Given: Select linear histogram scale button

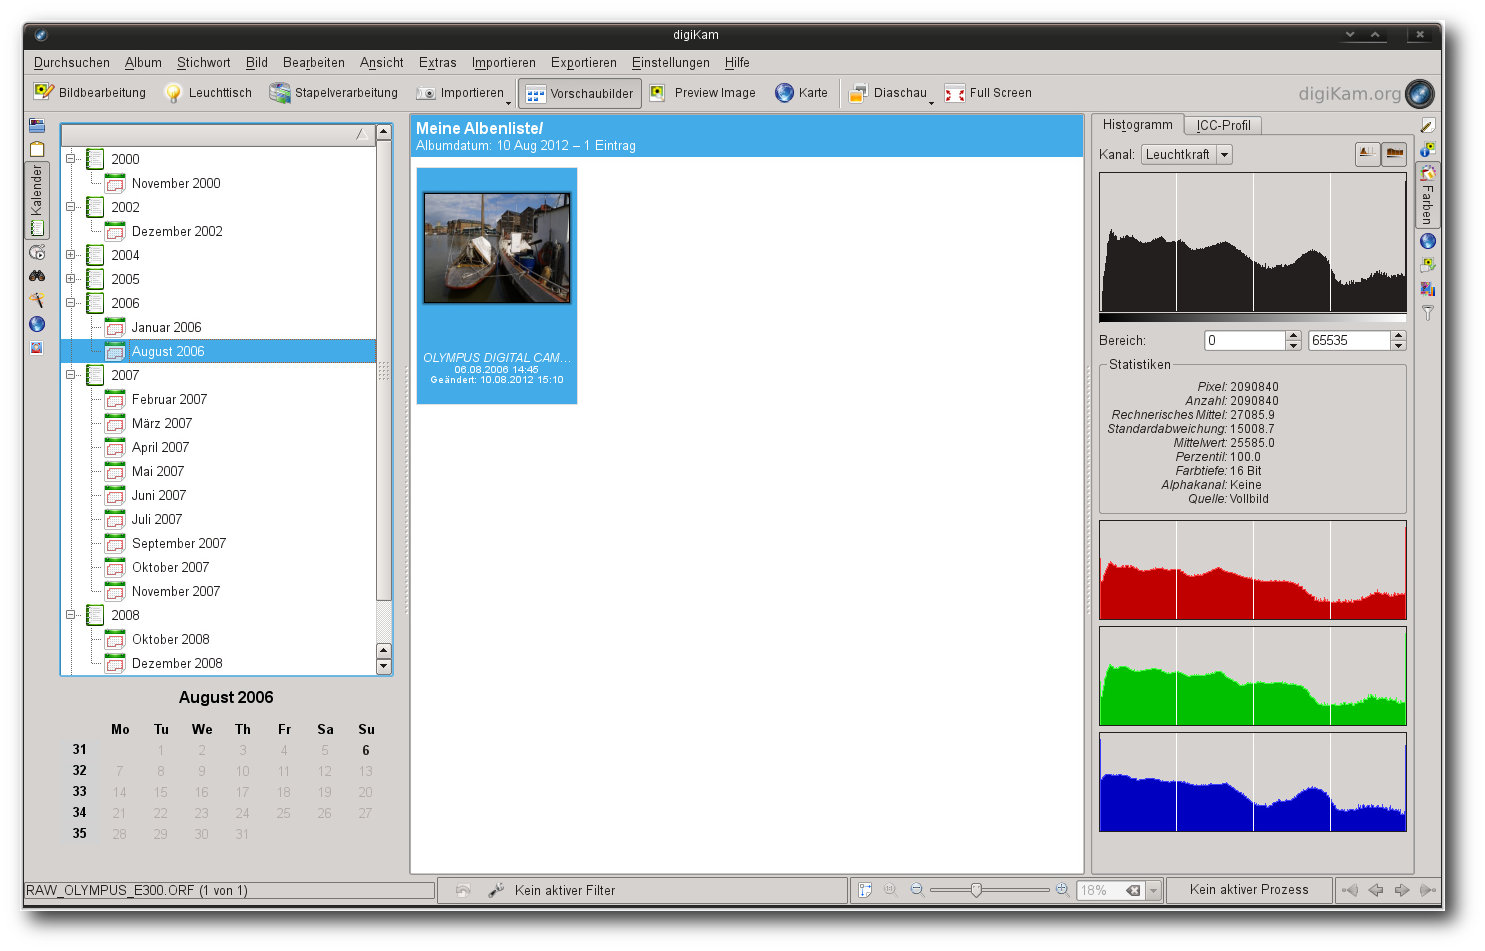Looking at the screenshot, I should 1367,154.
